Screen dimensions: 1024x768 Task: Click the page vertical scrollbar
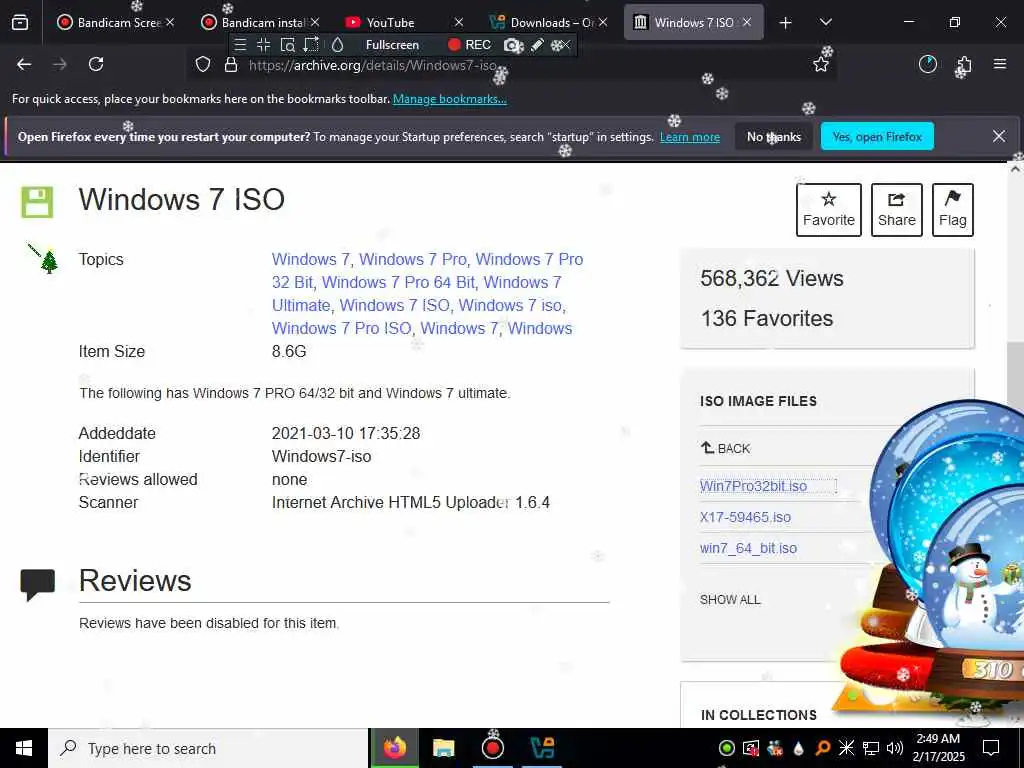[1016, 370]
